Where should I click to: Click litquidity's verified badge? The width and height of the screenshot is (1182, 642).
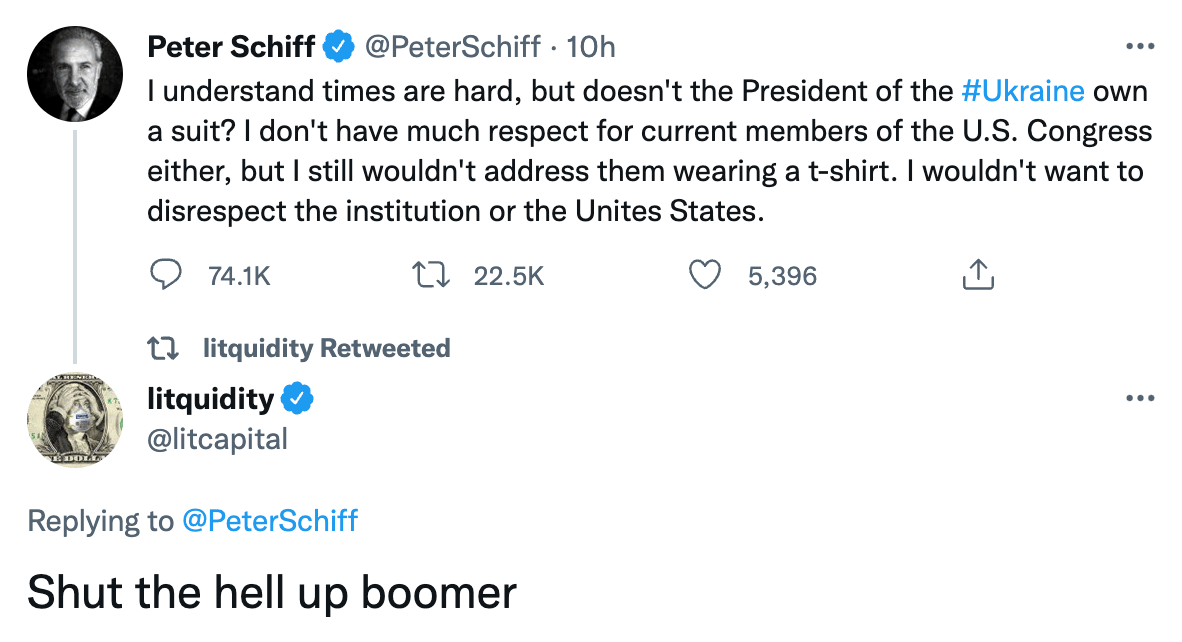point(297,399)
